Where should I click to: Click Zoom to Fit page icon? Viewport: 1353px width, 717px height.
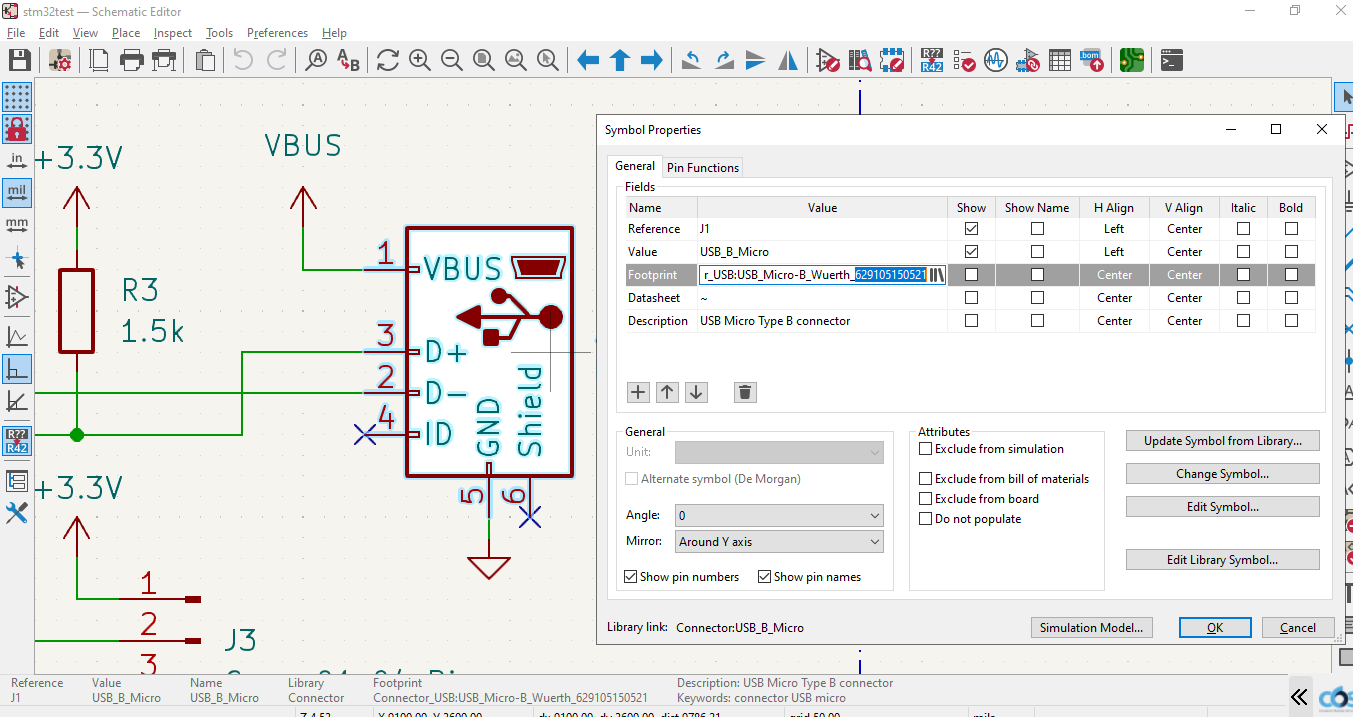[x=484, y=60]
